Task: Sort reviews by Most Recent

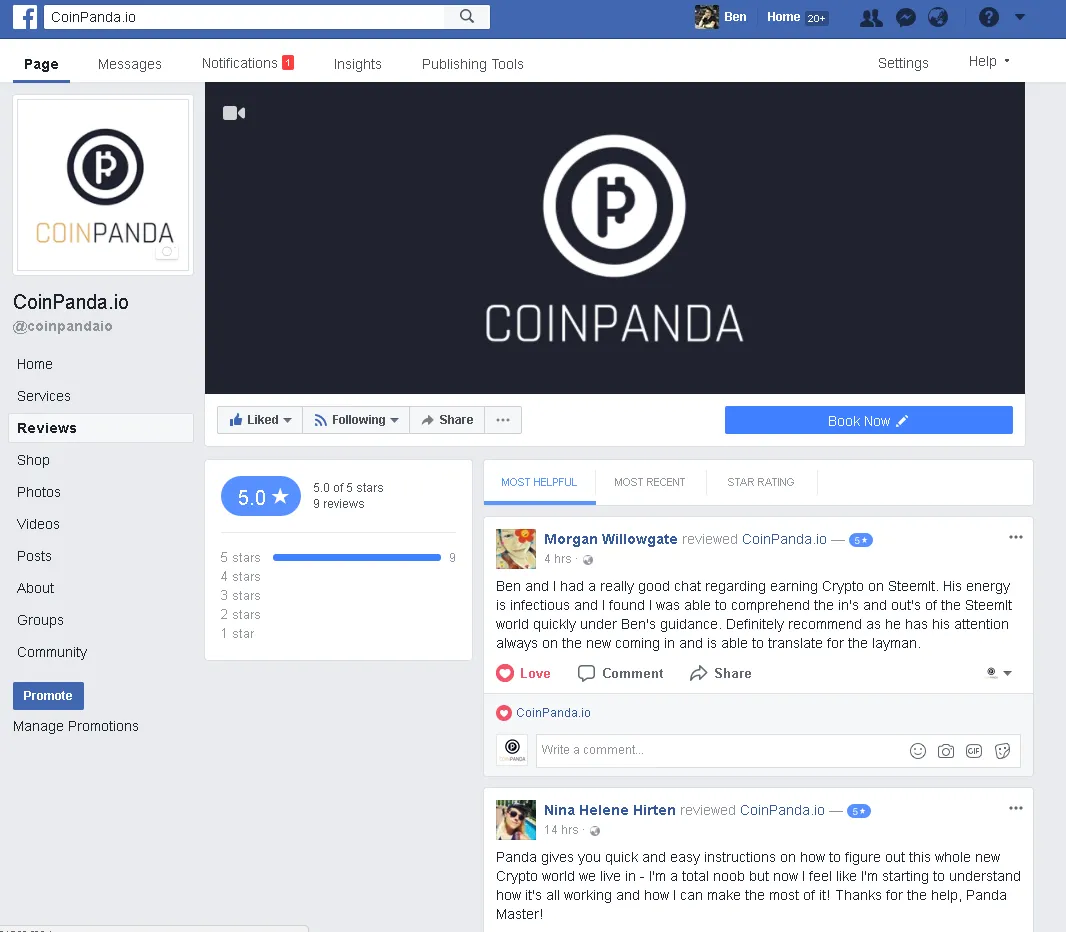Action: [649, 482]
